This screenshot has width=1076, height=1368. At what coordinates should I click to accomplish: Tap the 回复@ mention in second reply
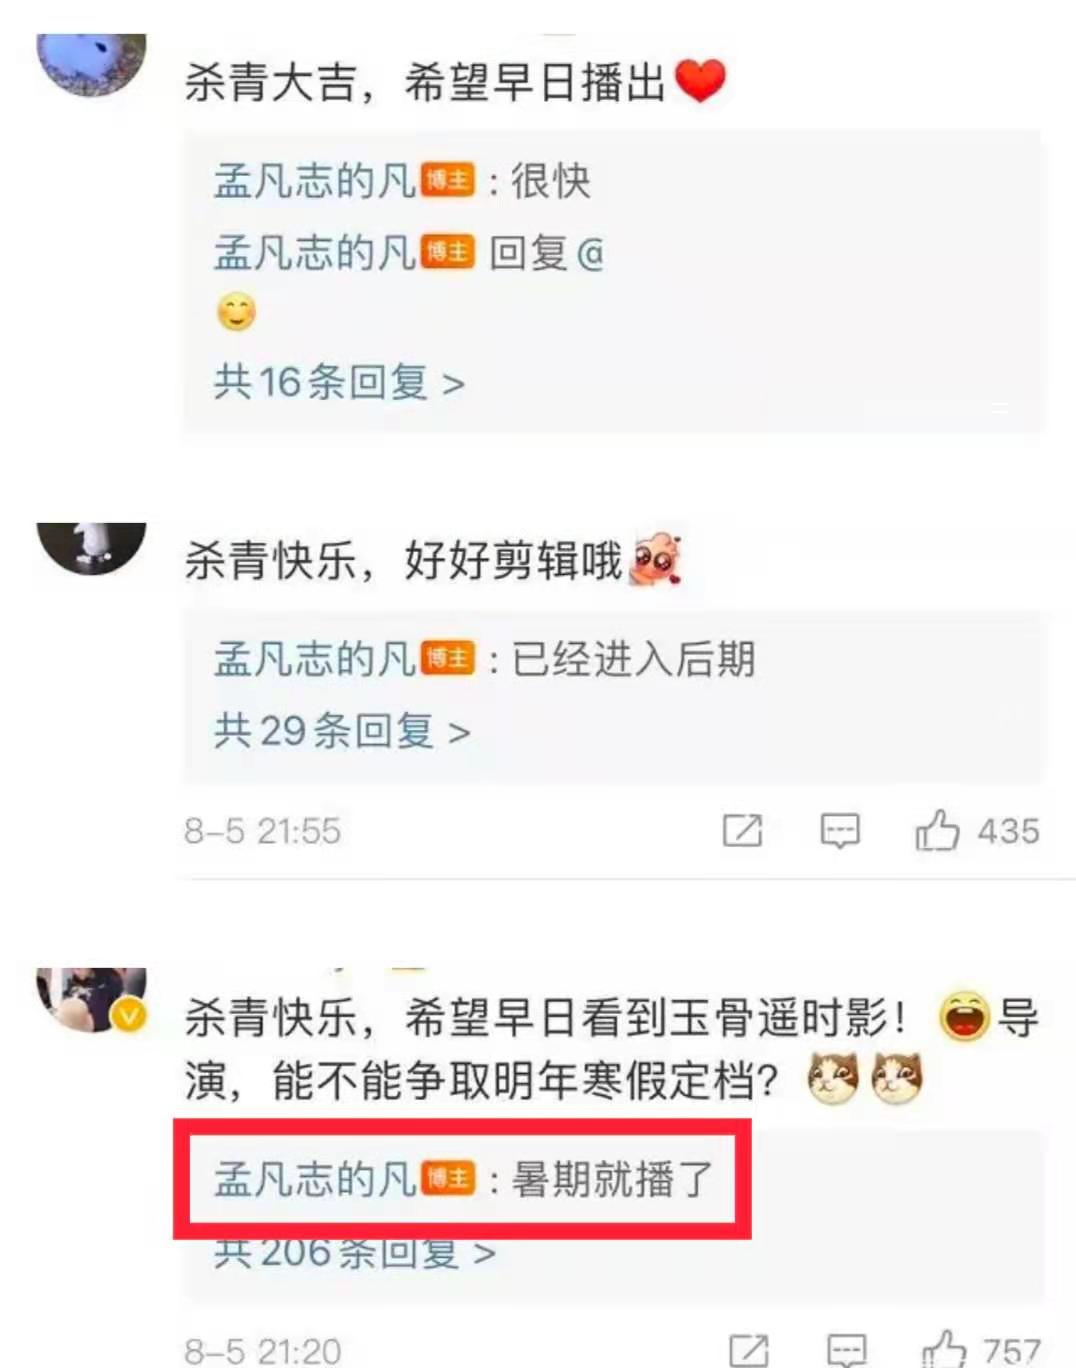pos(546,253)
